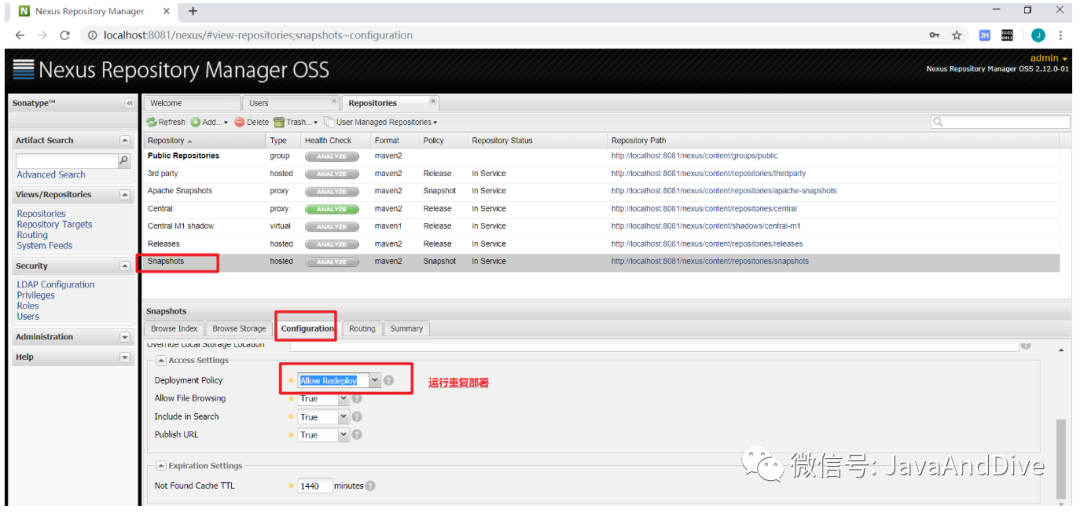Image resolution: width=1080 pixels, height=513 pixels.
Task: Collapse the Access Settings group
Action: tap(160, 360)
